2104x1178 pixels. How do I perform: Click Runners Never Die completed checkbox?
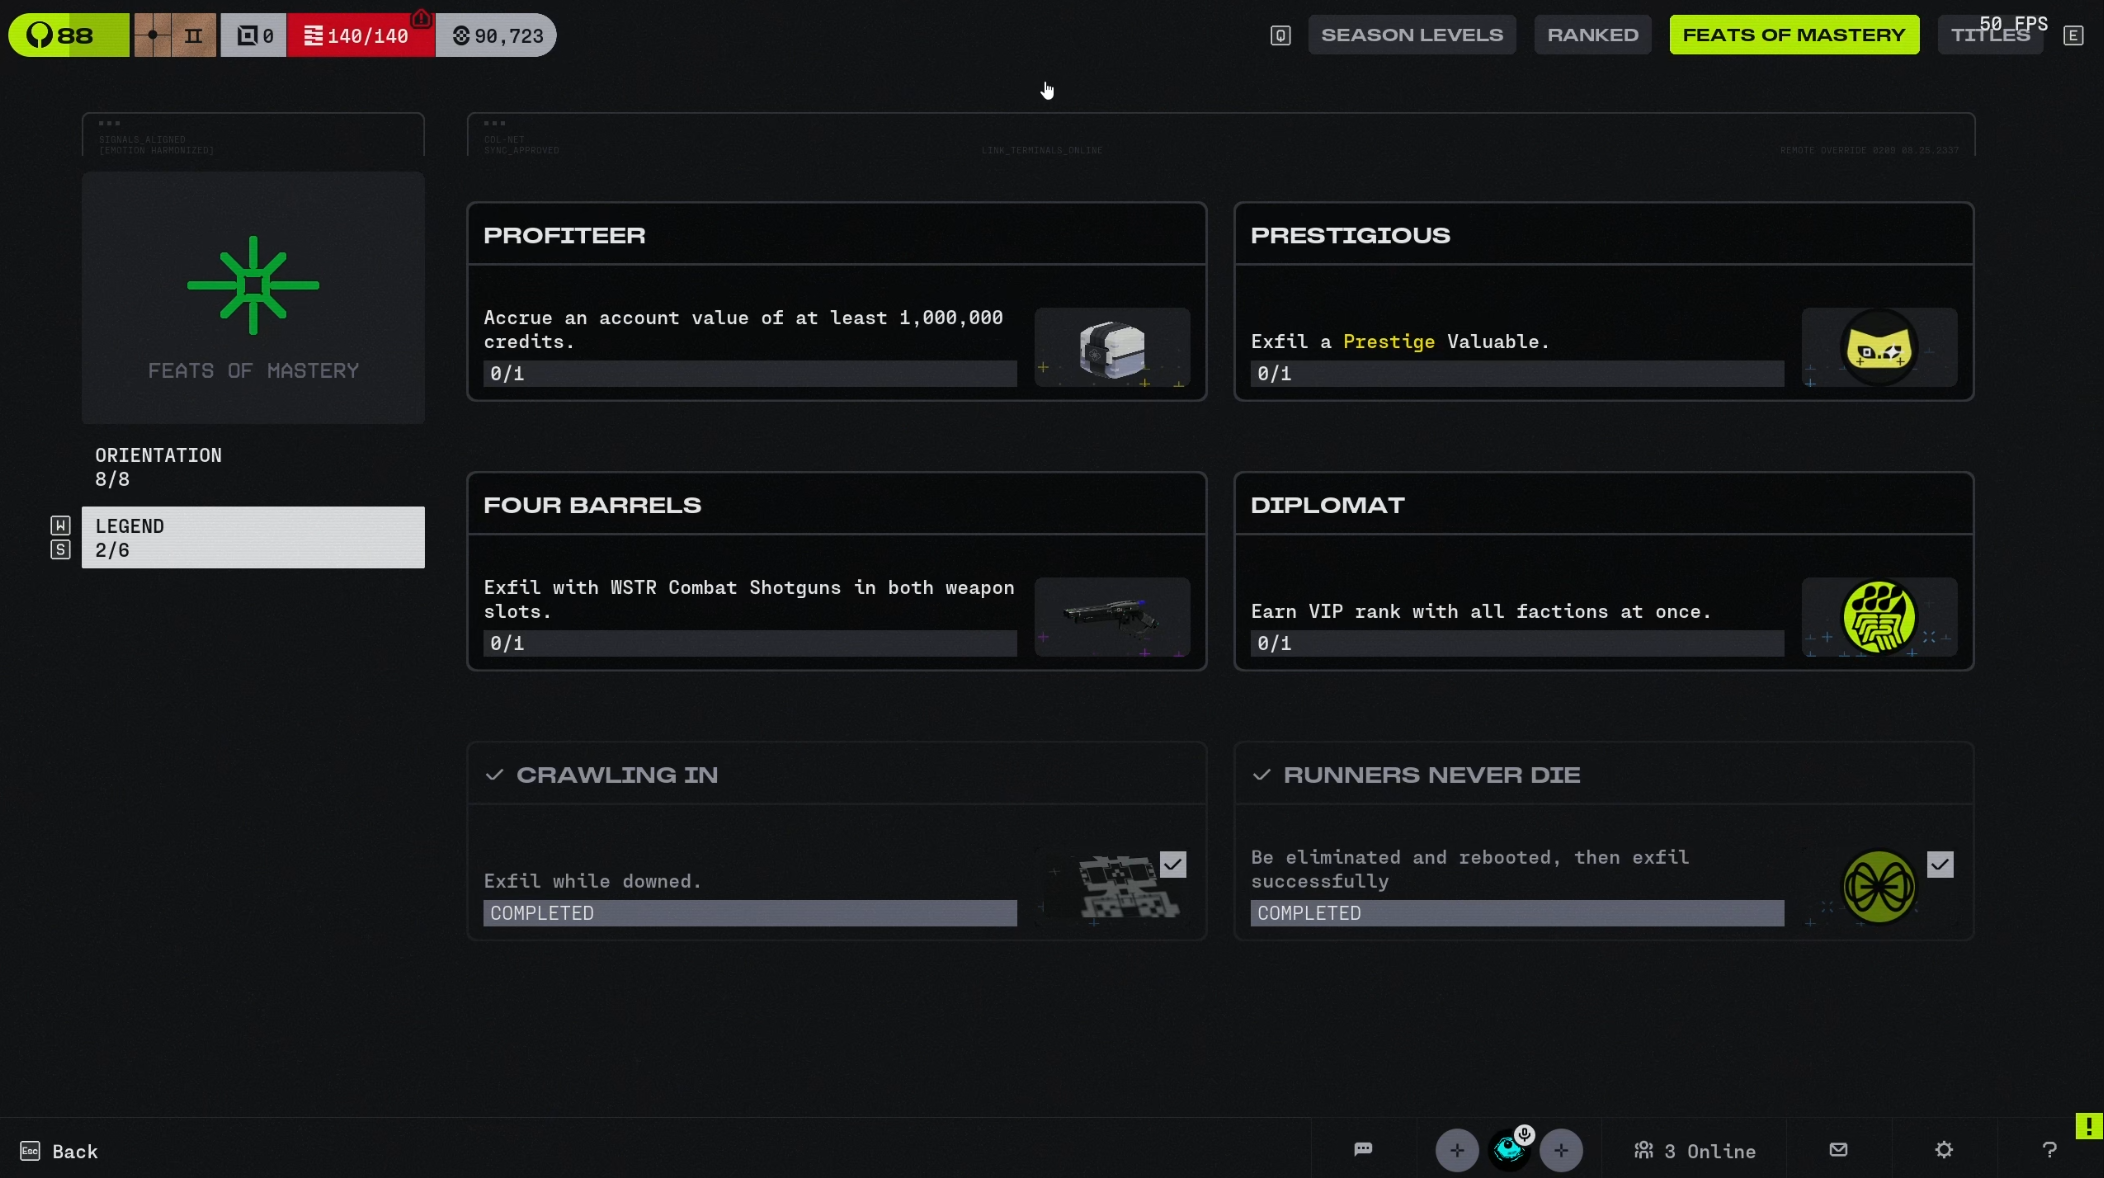[1940, 864]
